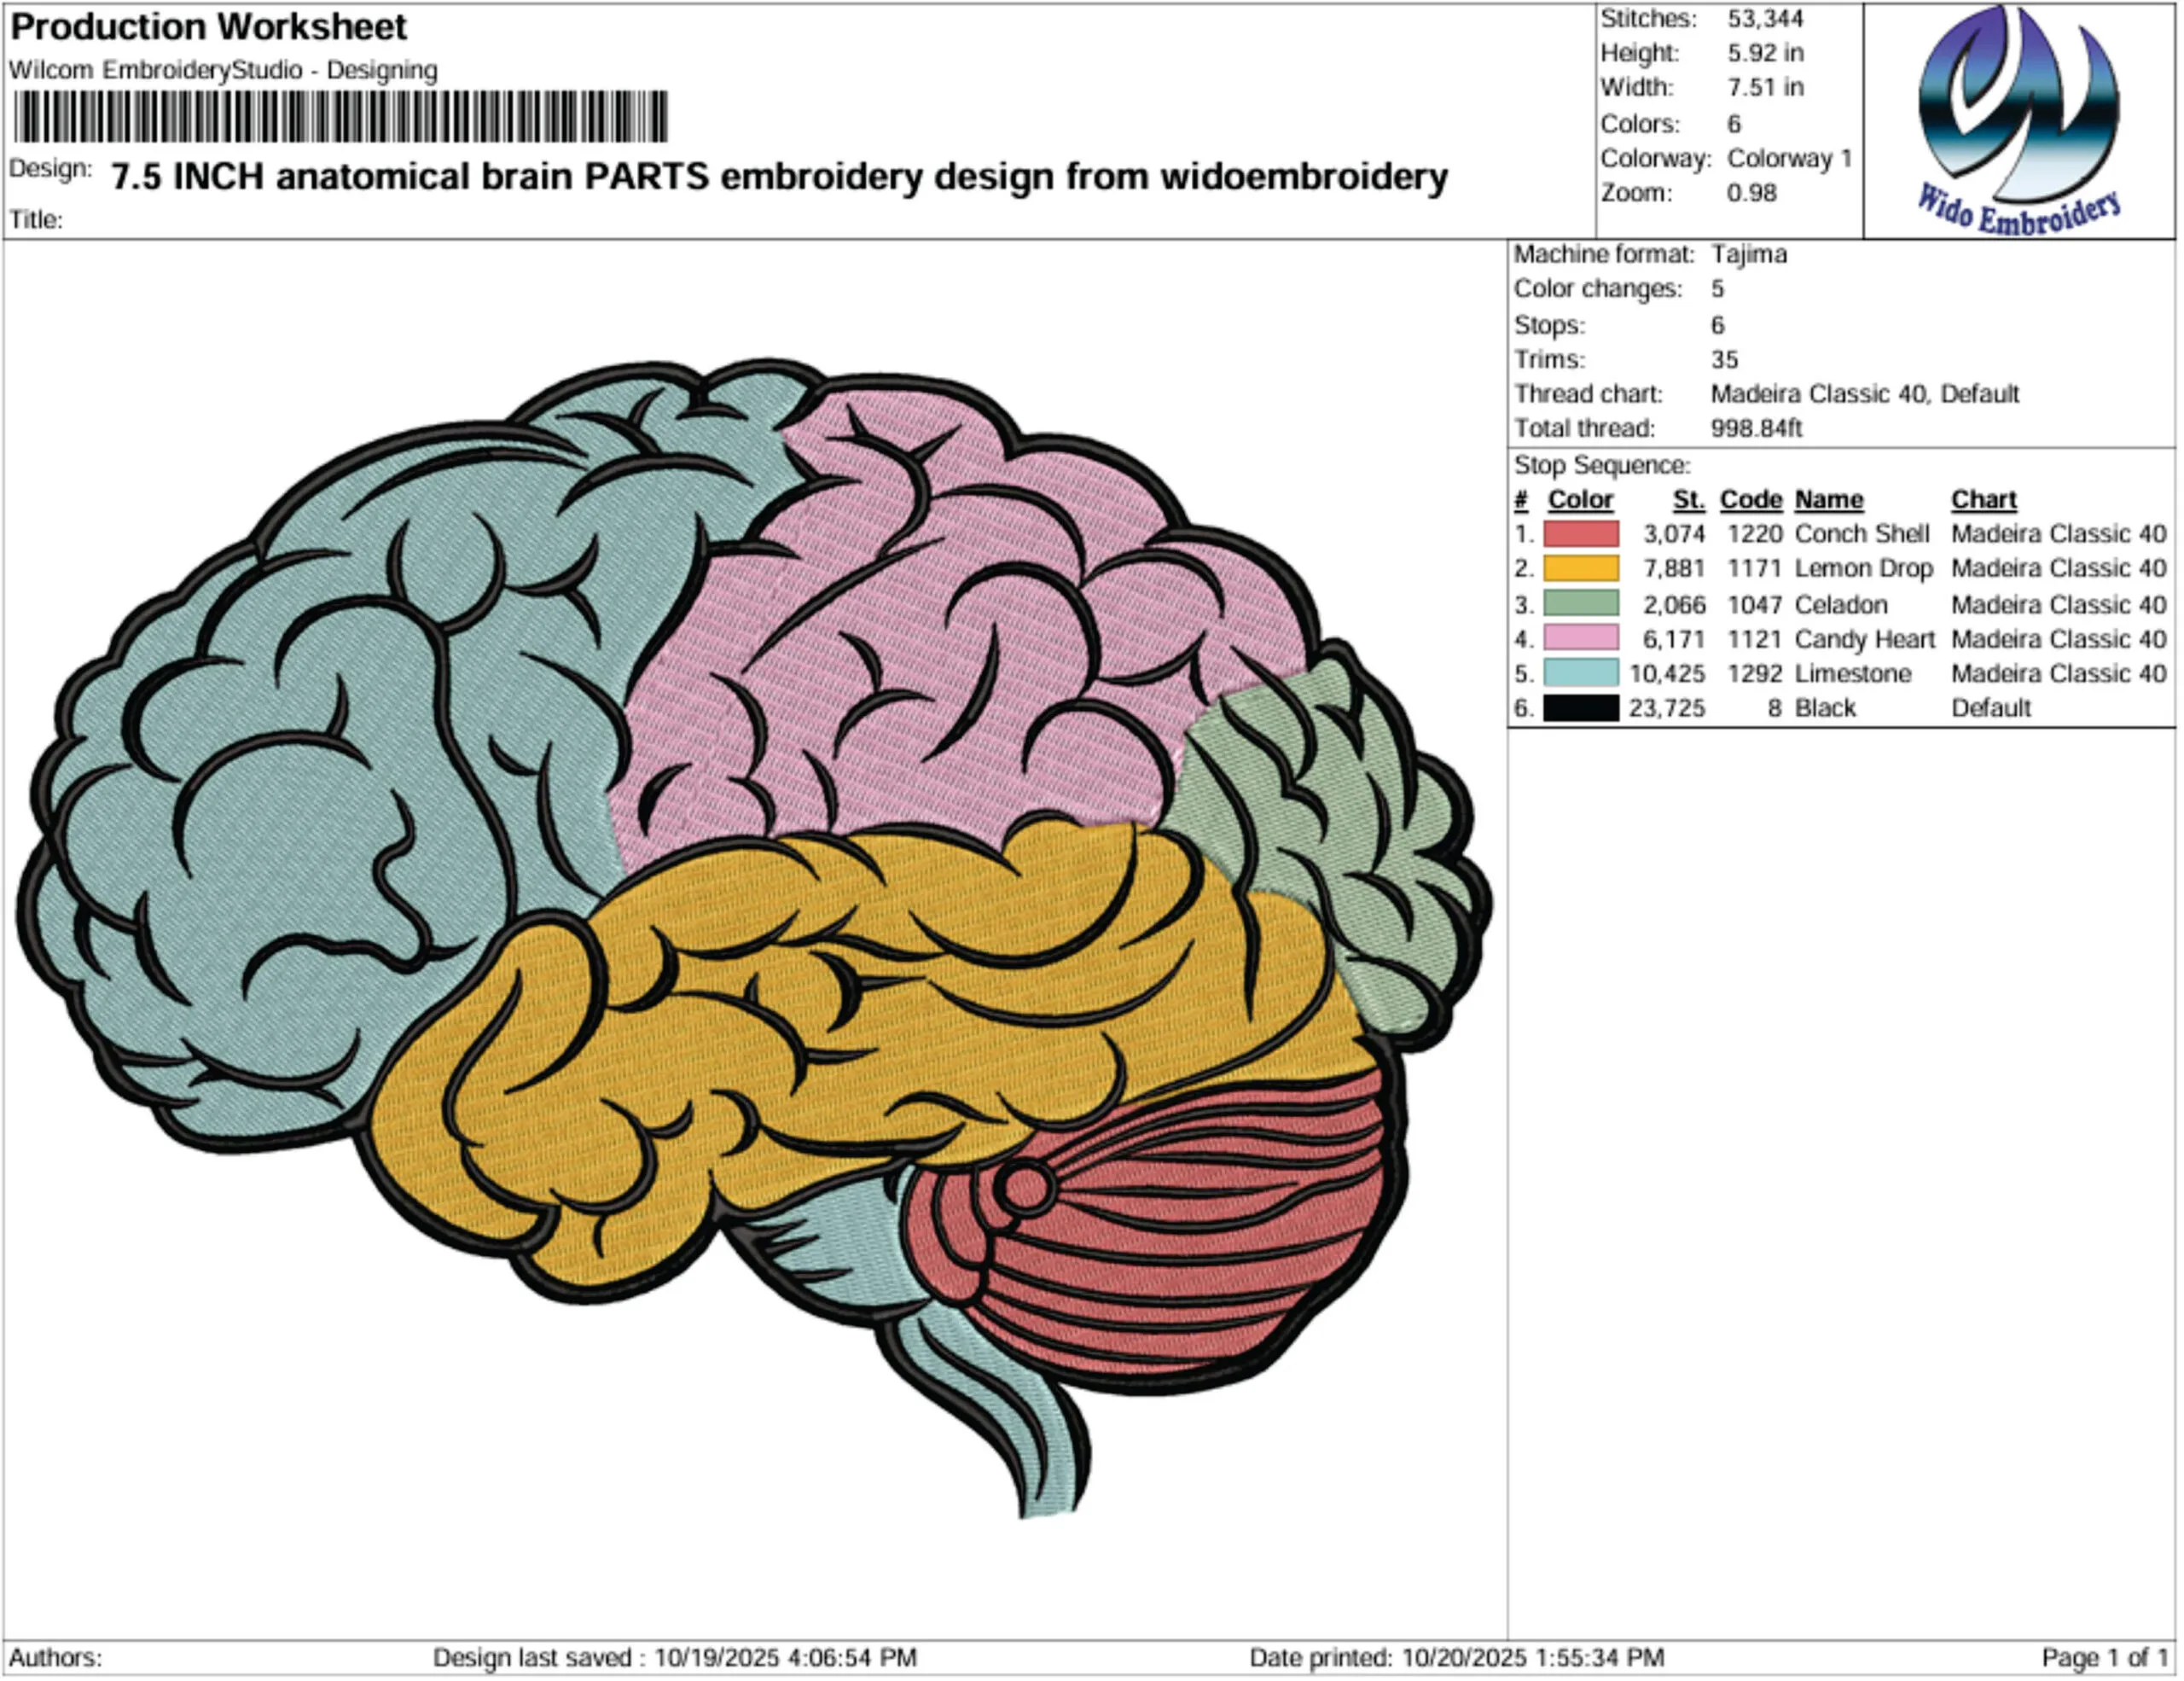This screenshot has height=1681, width=2184.
Task: Click the 'Page 1 of 1' indicator
Action: tap(2104, 1658)
